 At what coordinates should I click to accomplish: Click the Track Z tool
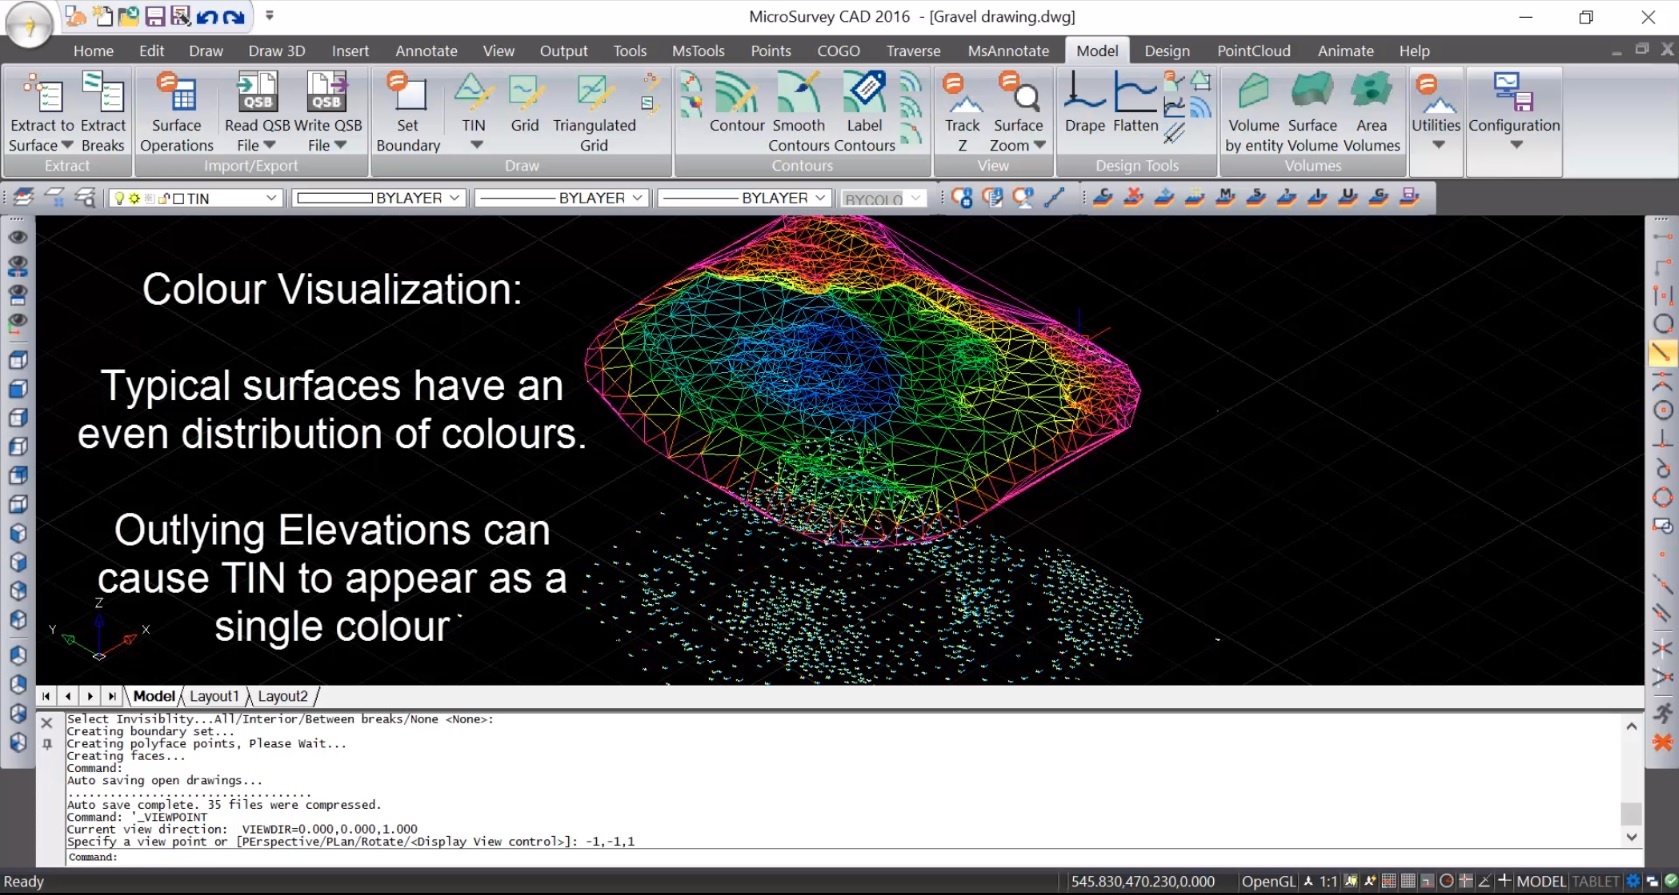click(x=962, y=112)
